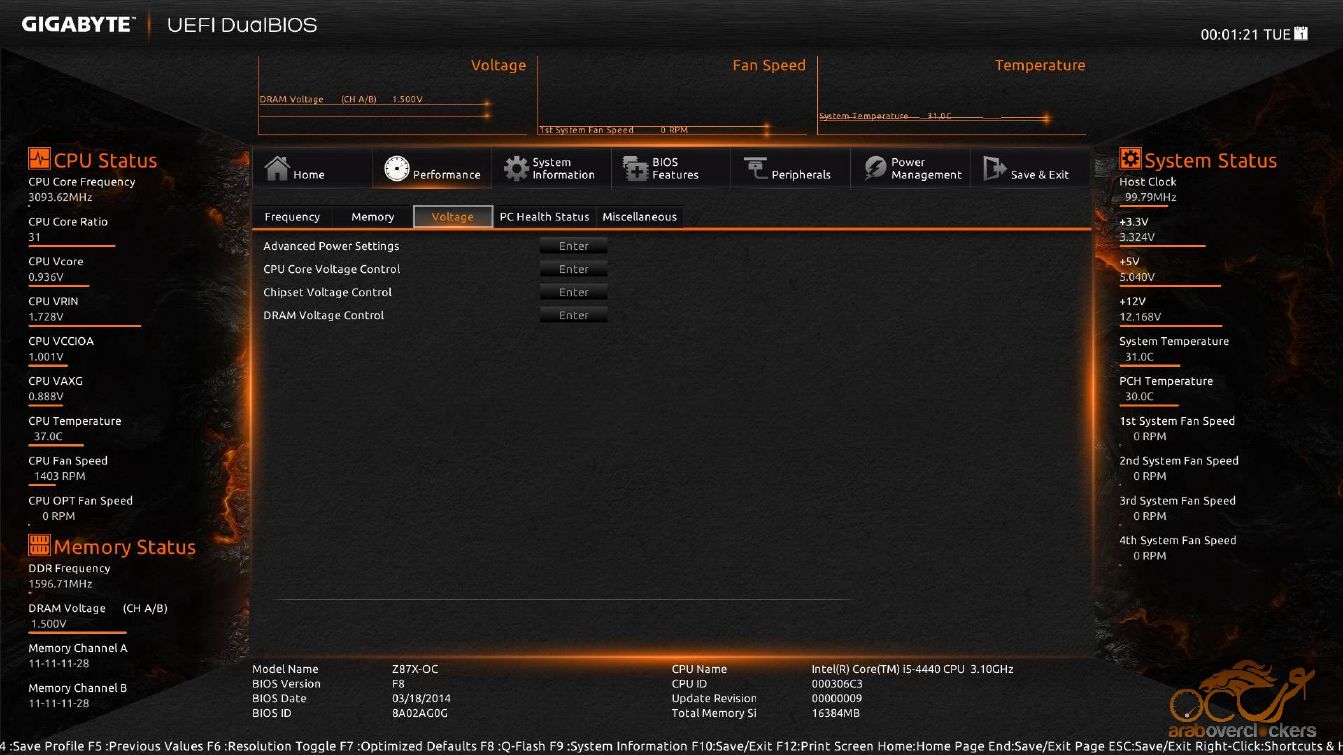Open DRAM Voltage Control settings

[x=573, y=315]
